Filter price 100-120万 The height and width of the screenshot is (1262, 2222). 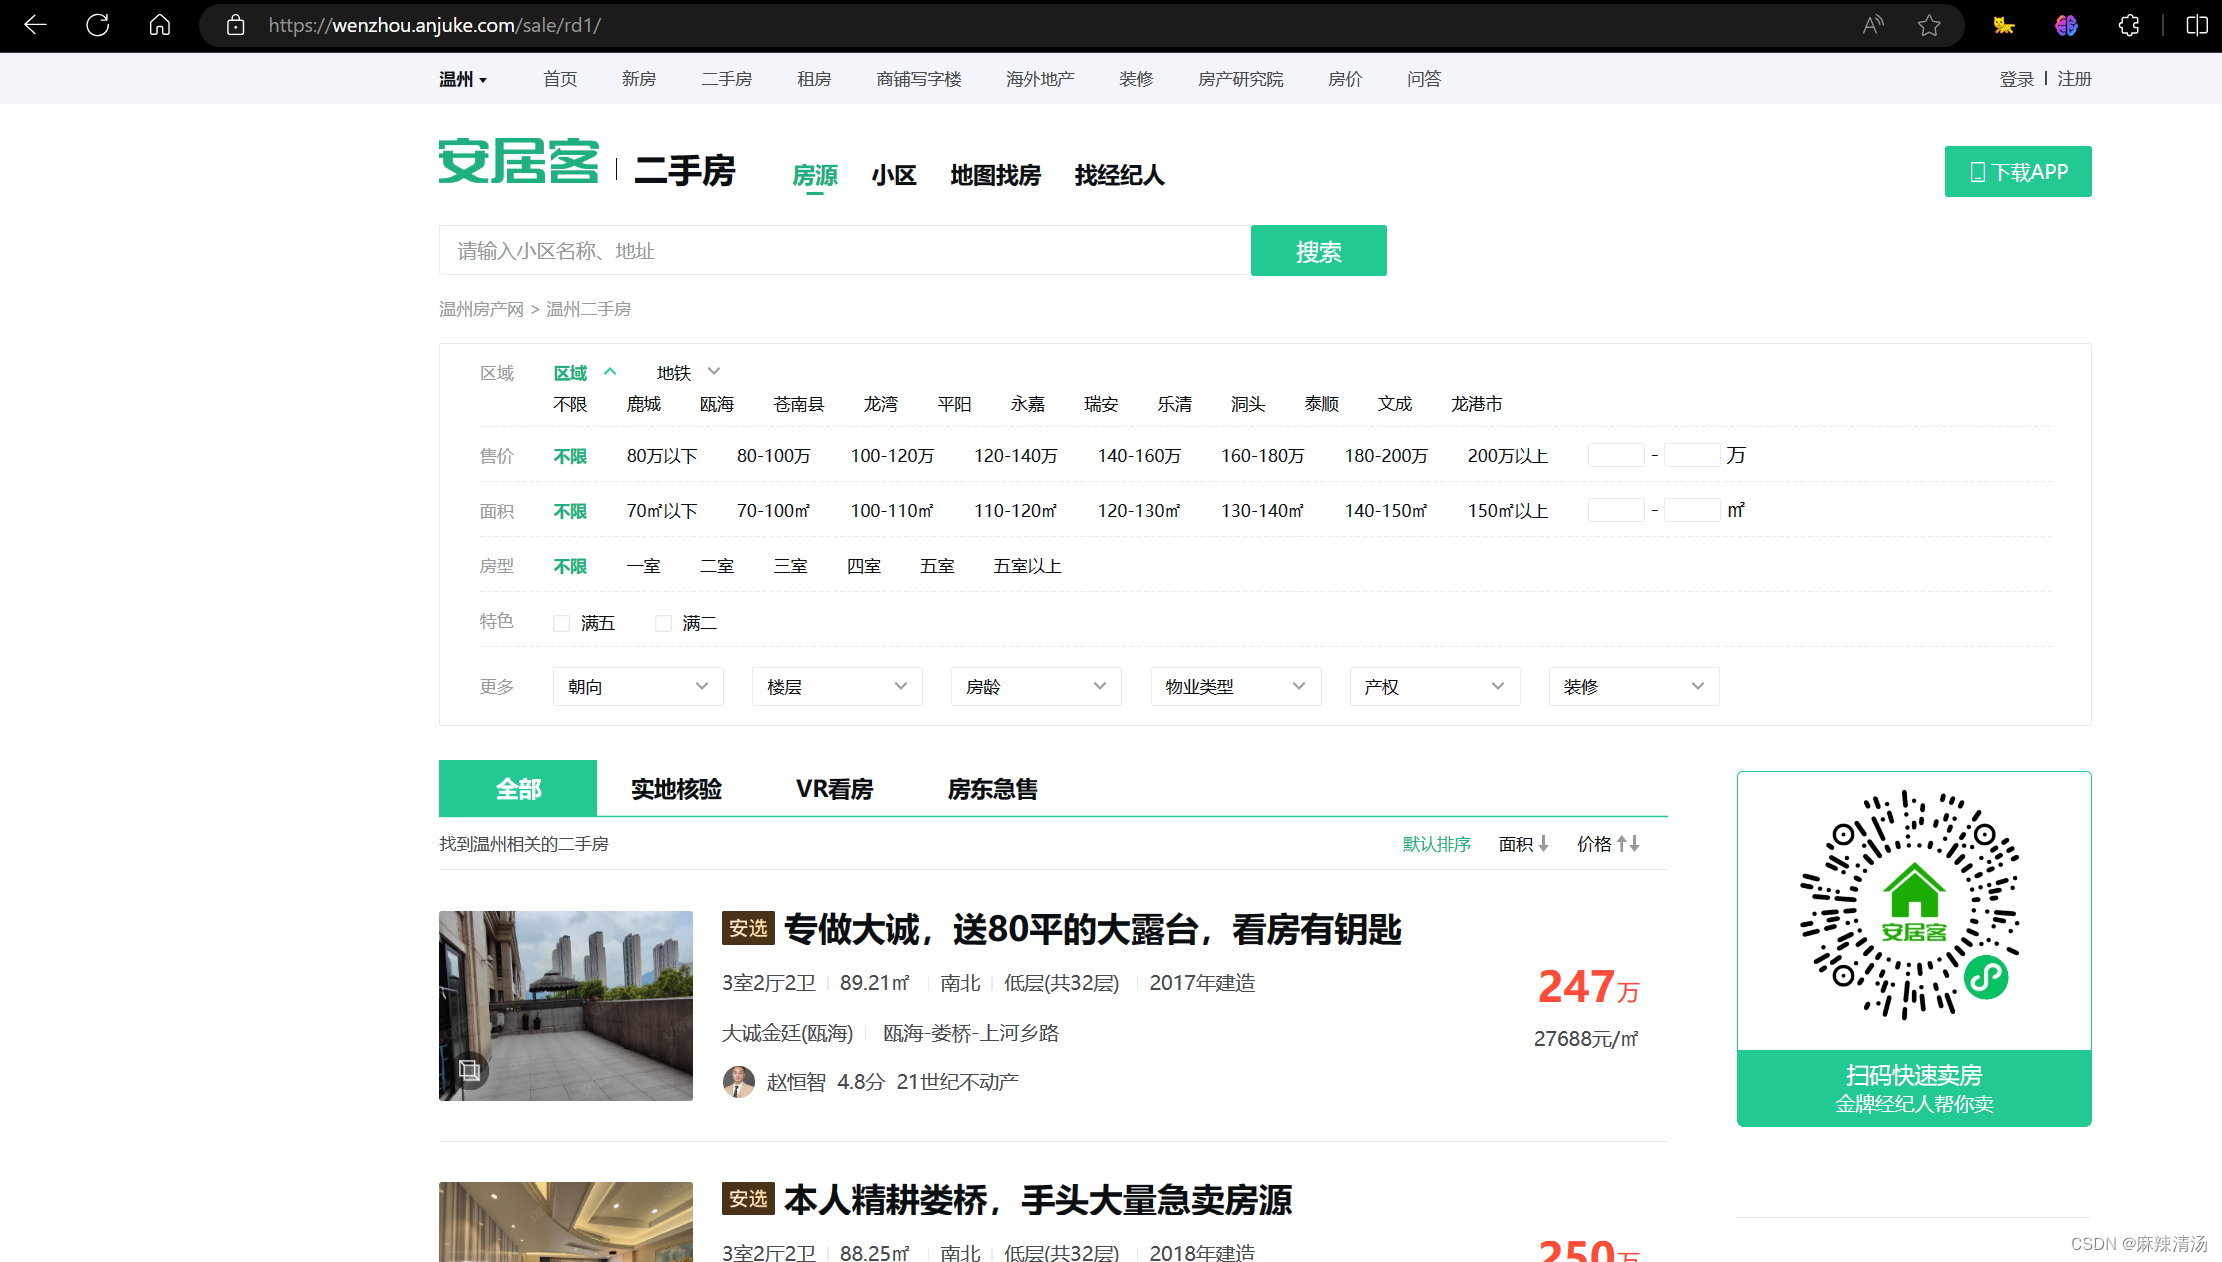[x=892, y=456]
